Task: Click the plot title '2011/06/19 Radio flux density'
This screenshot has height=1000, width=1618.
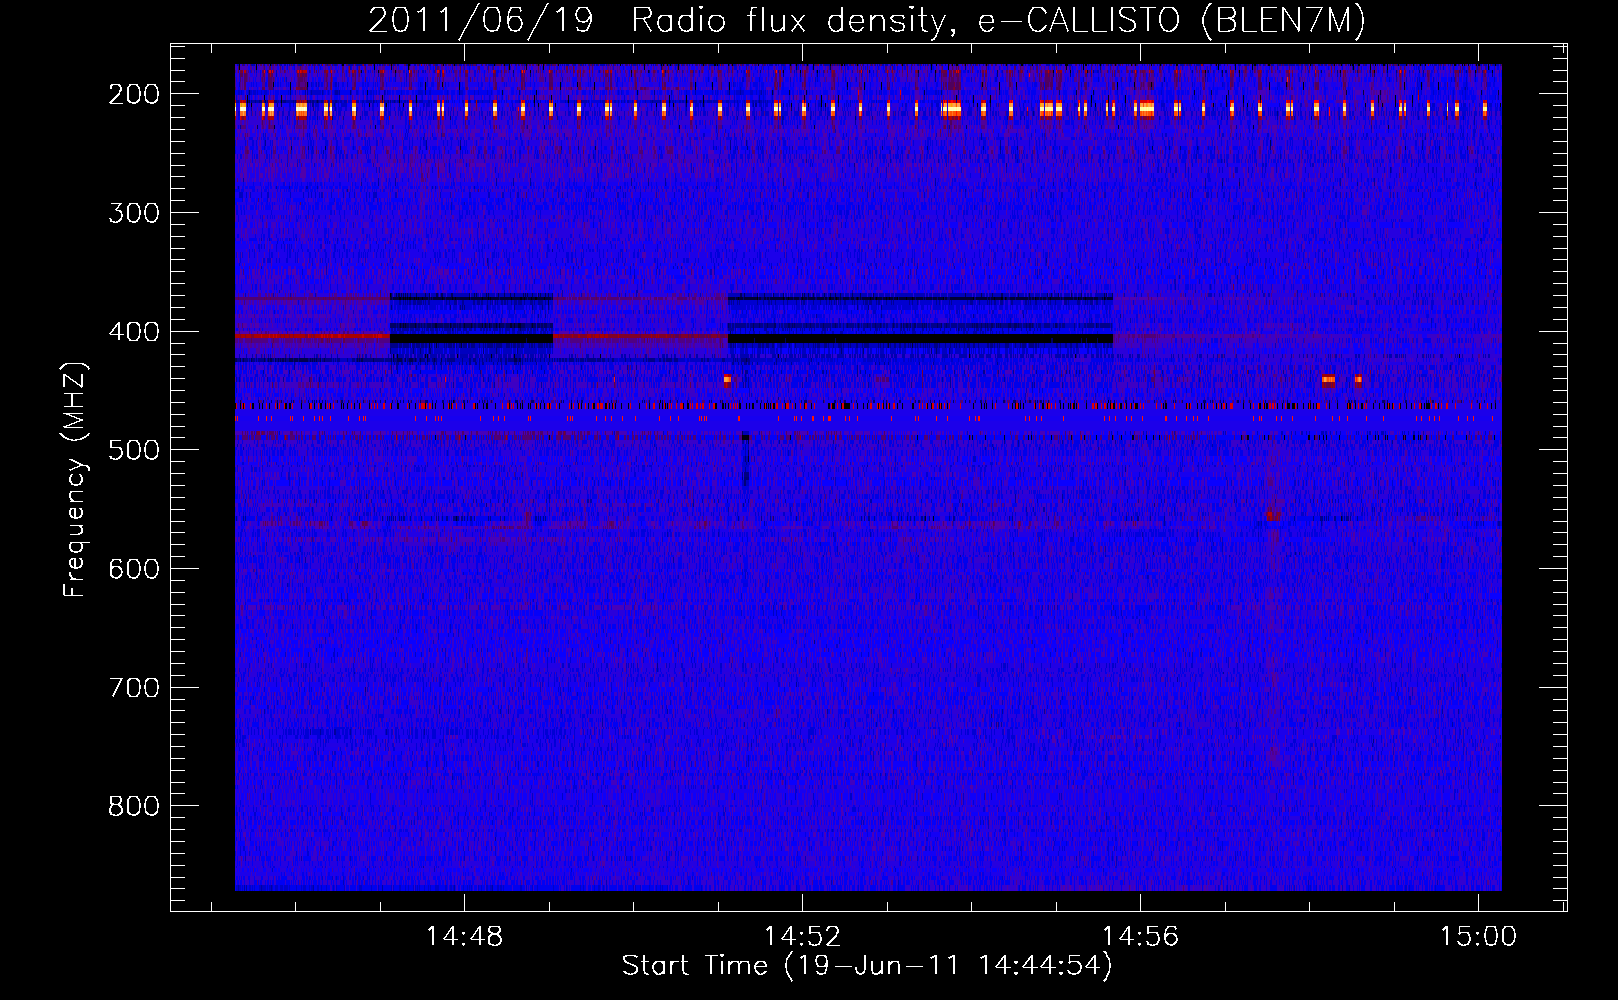Action: tap(866, 21)
